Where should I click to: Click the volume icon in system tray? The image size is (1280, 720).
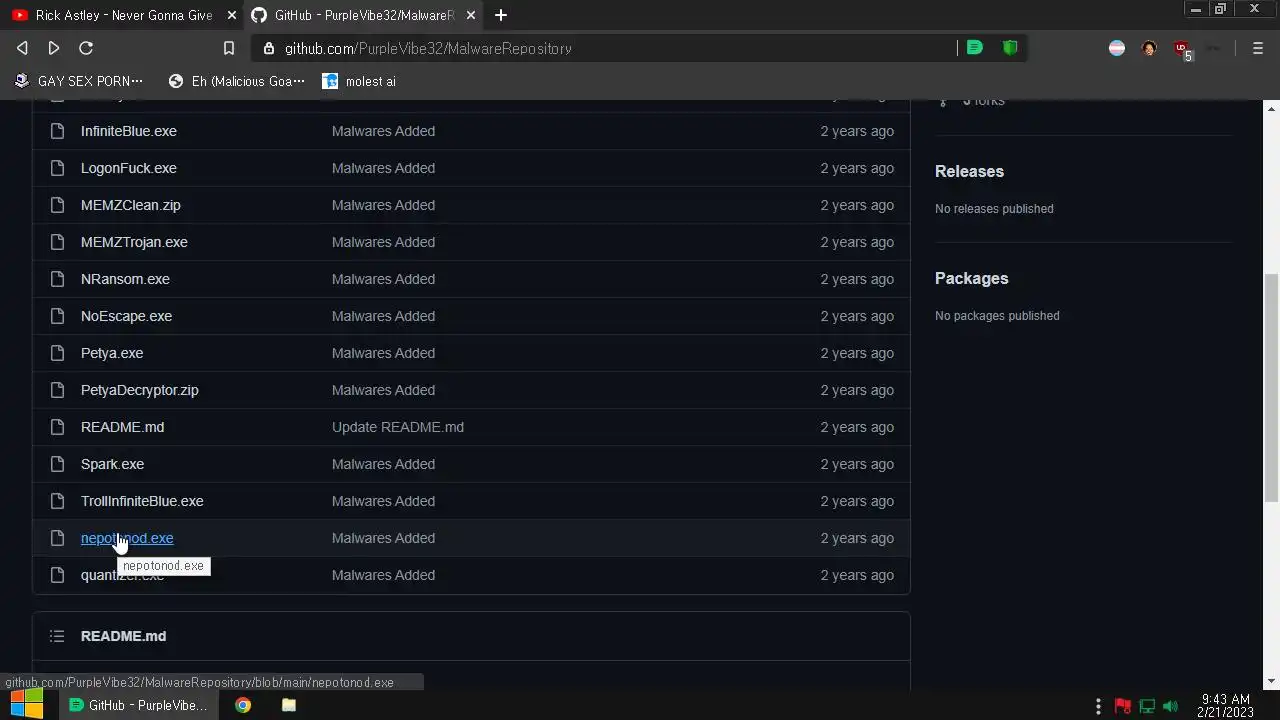pyautogui.click(x=1171, y=706)
